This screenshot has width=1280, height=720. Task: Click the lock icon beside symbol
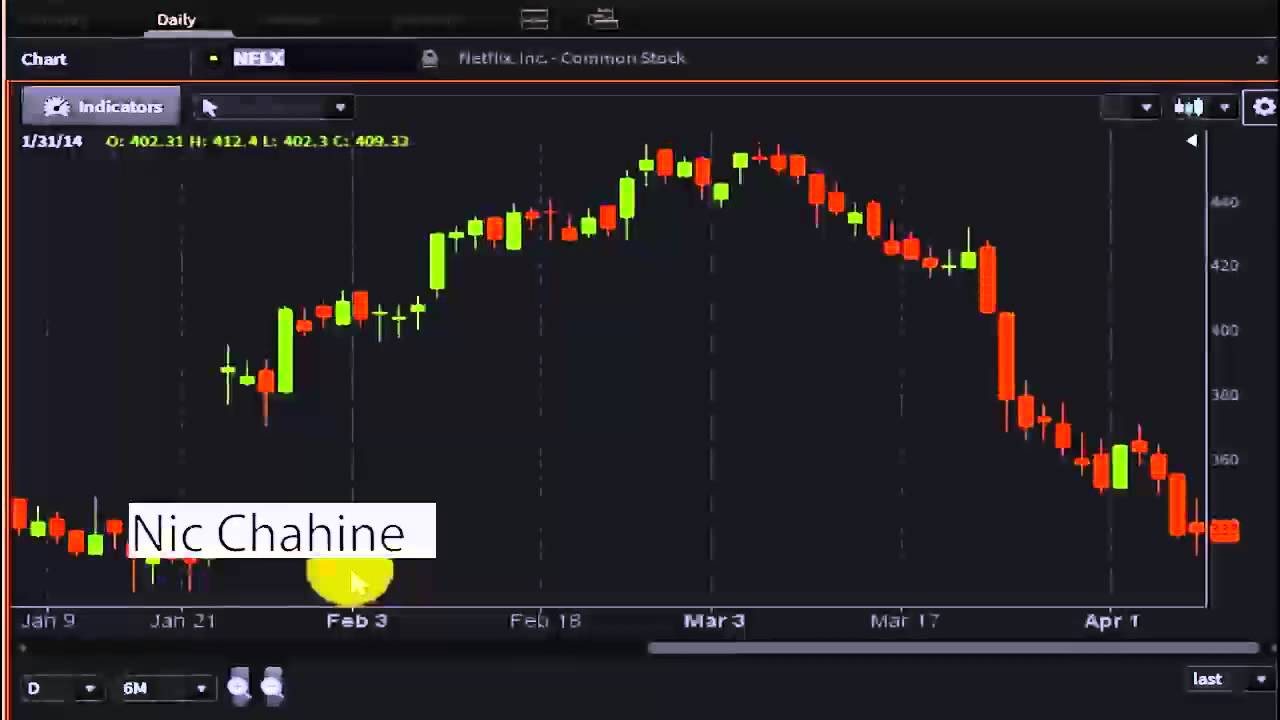(x=429, y=58)
